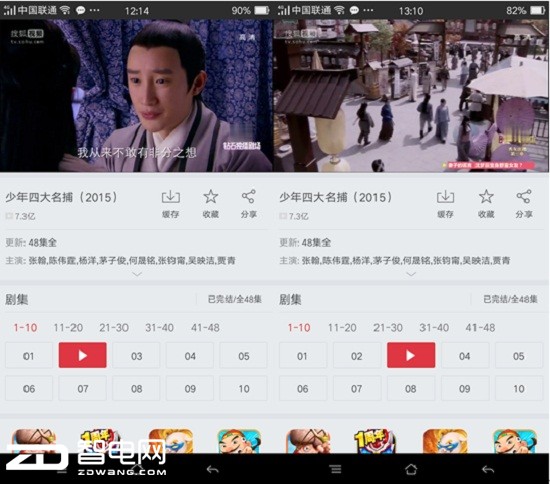This screenshot has height=484, width=550.
Task: Tap the back arrow in left navigation bar
Action: tap(213, 469)
